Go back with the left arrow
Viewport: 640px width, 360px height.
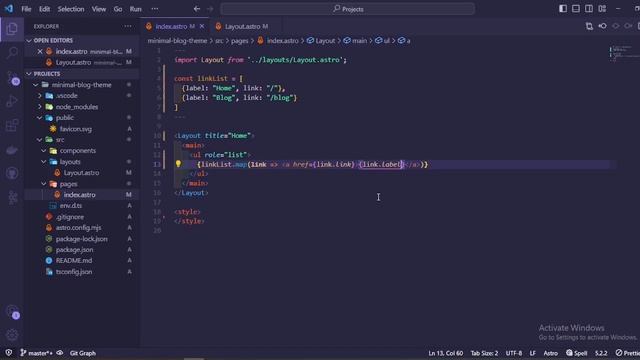[197, 9]
